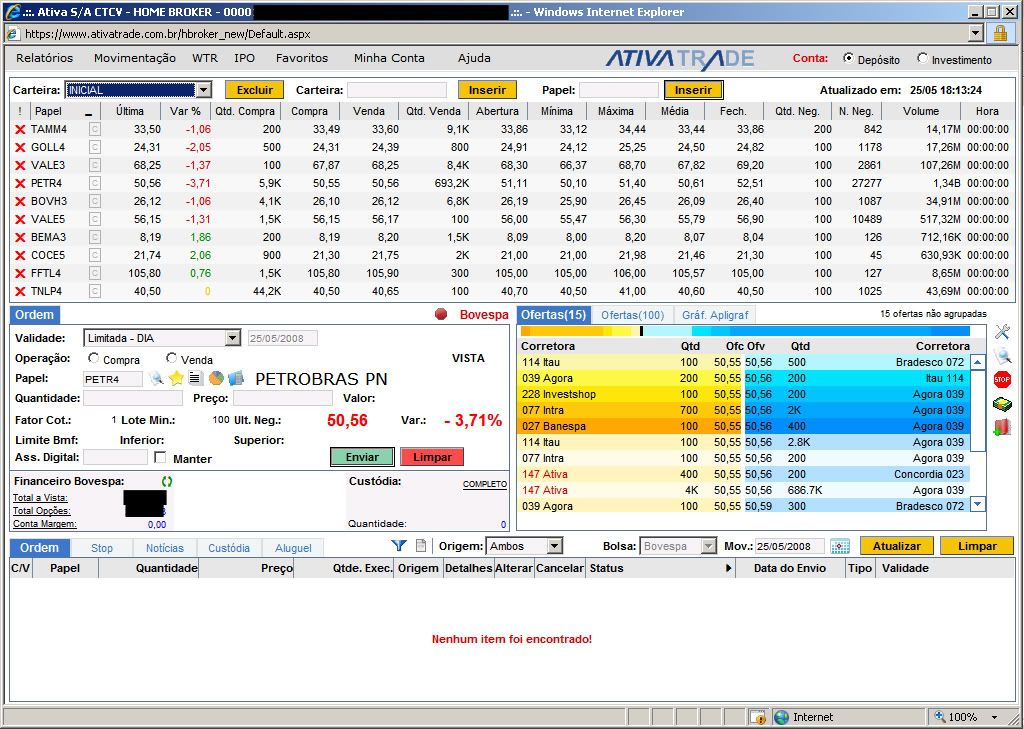Viewport: 1024px width, 729px height.
Task: Open the pie chart icon for PETR4
Action: (216, 378)
